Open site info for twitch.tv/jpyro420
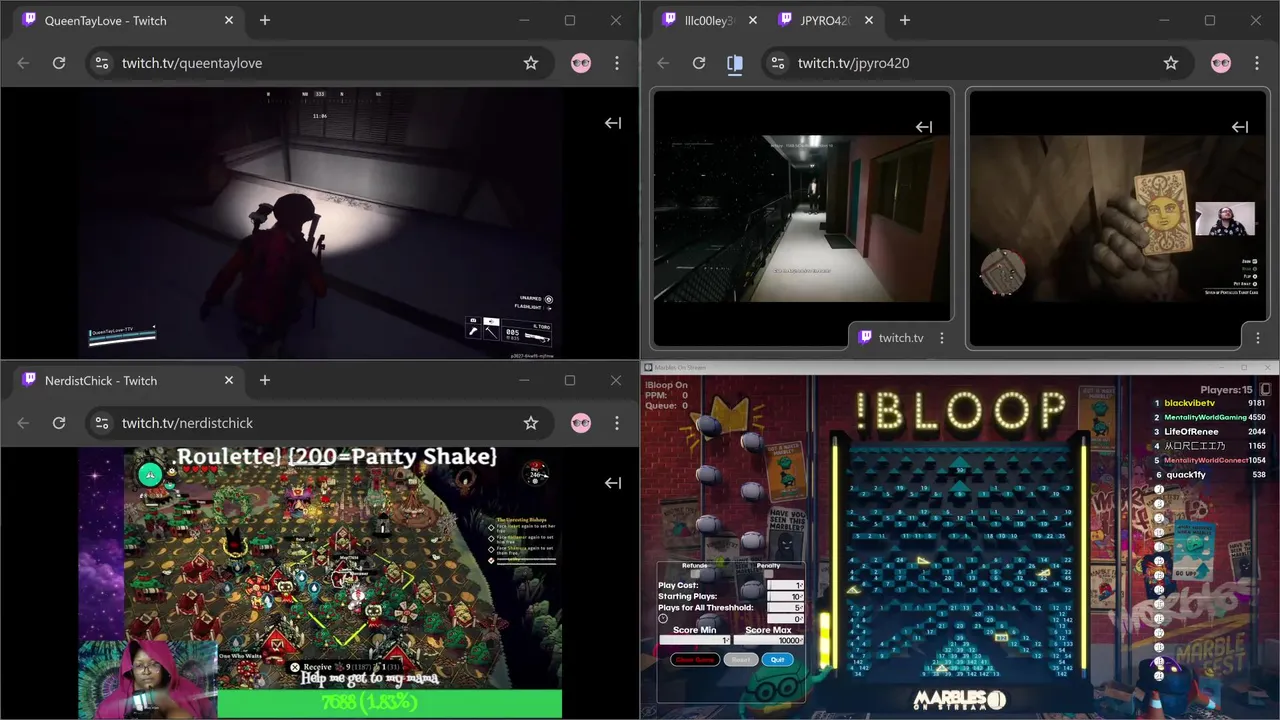Viewport: 1280px width, 720px height. point(777,63)
